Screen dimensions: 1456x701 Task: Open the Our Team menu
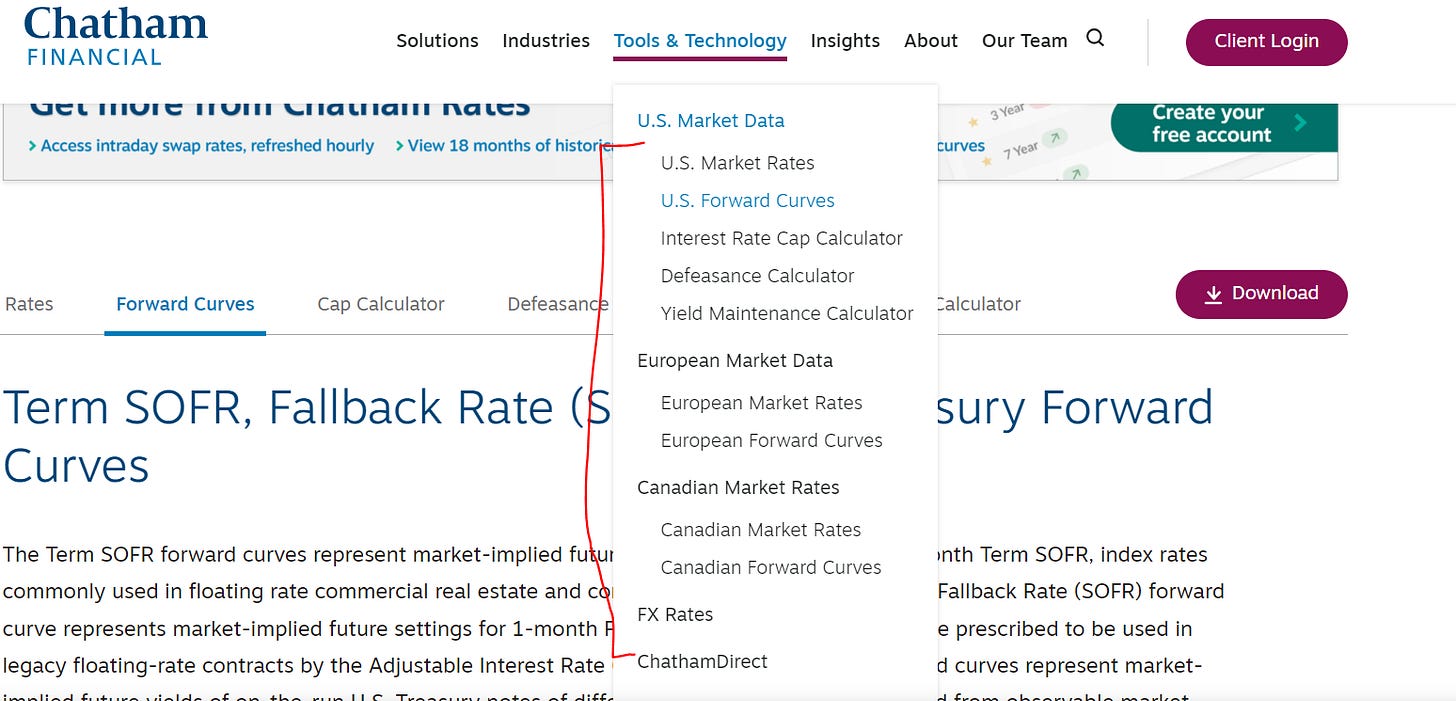tap(1024, 41)
